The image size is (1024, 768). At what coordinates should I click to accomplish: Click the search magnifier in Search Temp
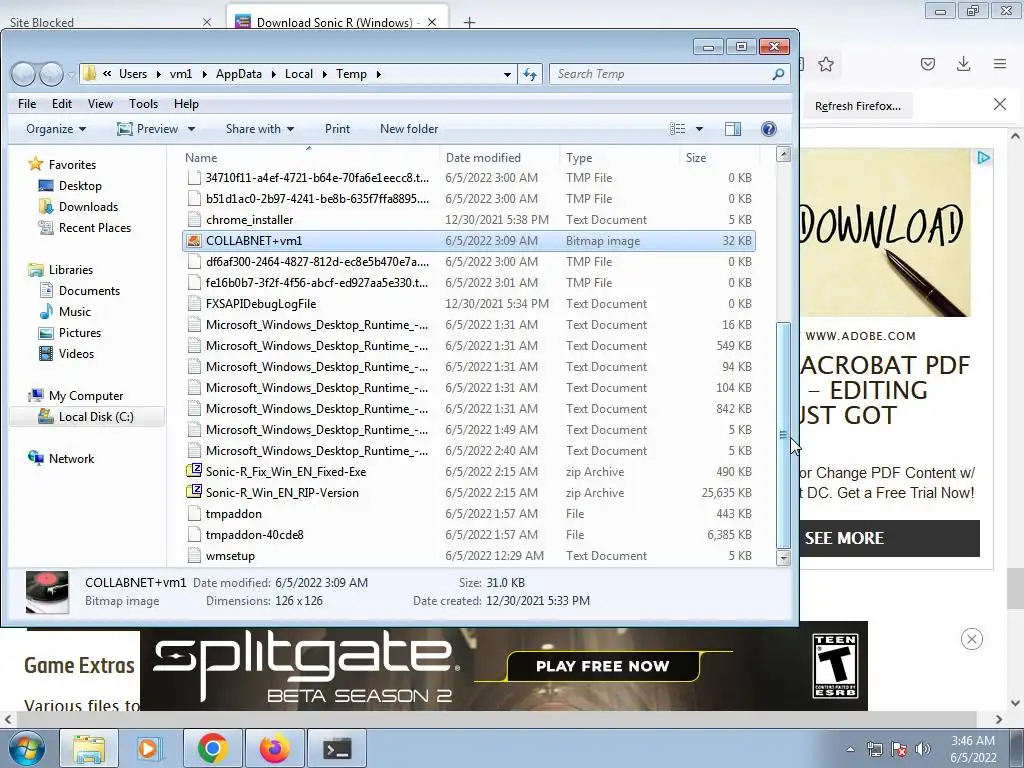click(x=778, y=74)
